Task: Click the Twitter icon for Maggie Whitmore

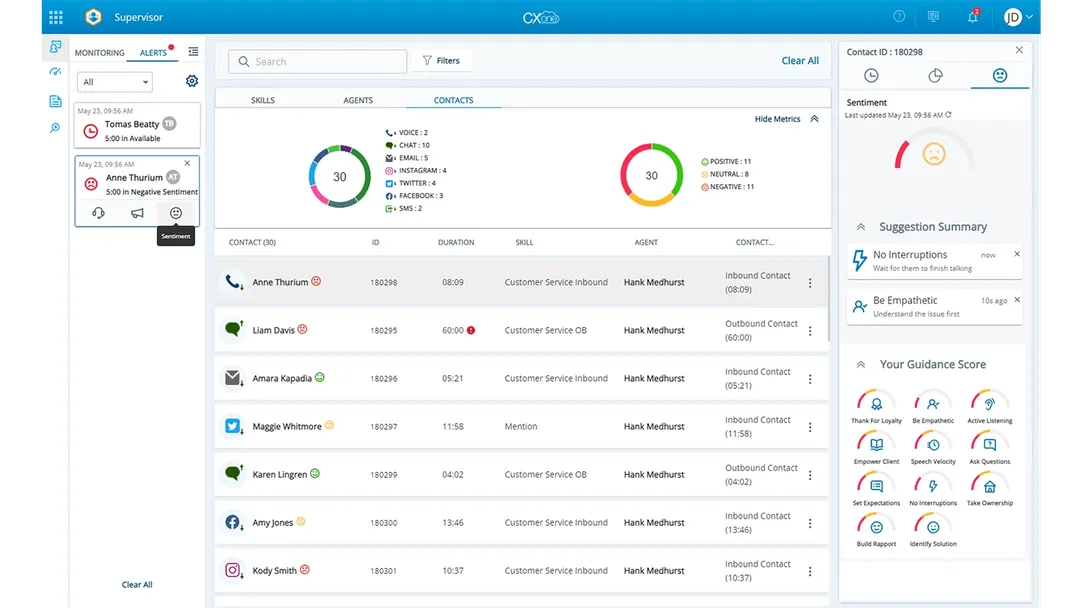Action: (233, 426)
